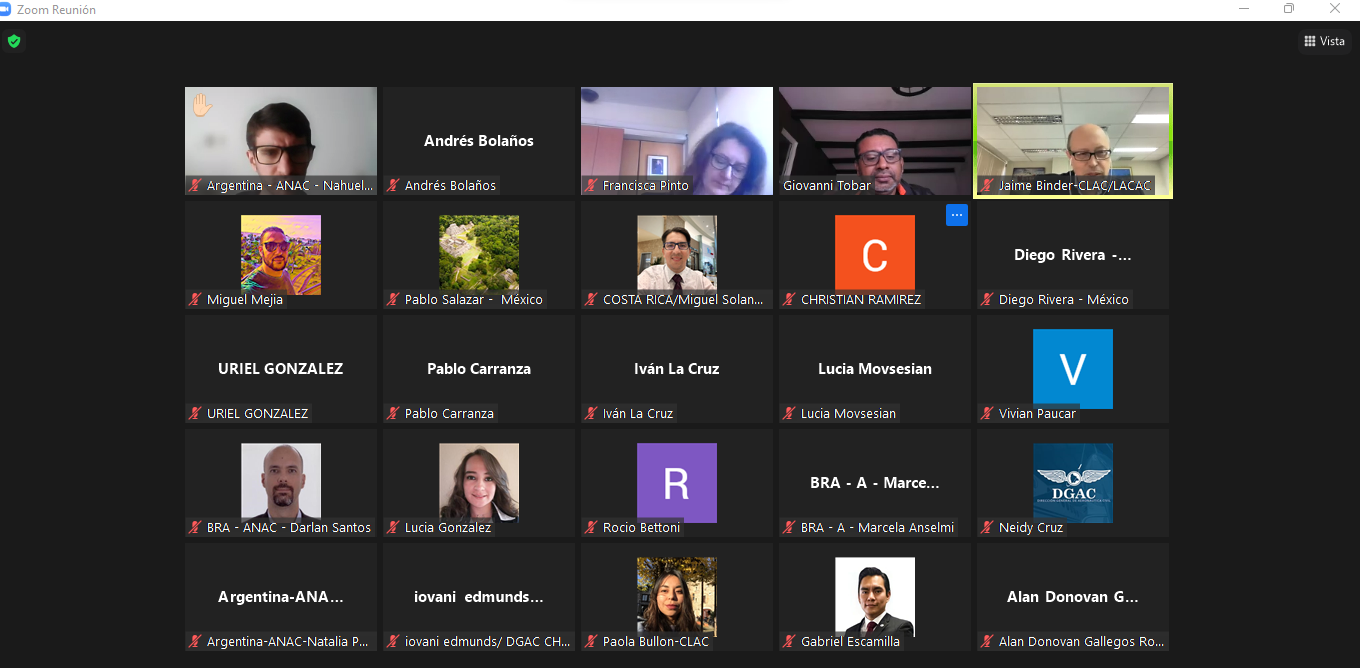Click the blue V avatar of Vivian Paucar
This screenshot has width=1360, height=668.
1072,368
